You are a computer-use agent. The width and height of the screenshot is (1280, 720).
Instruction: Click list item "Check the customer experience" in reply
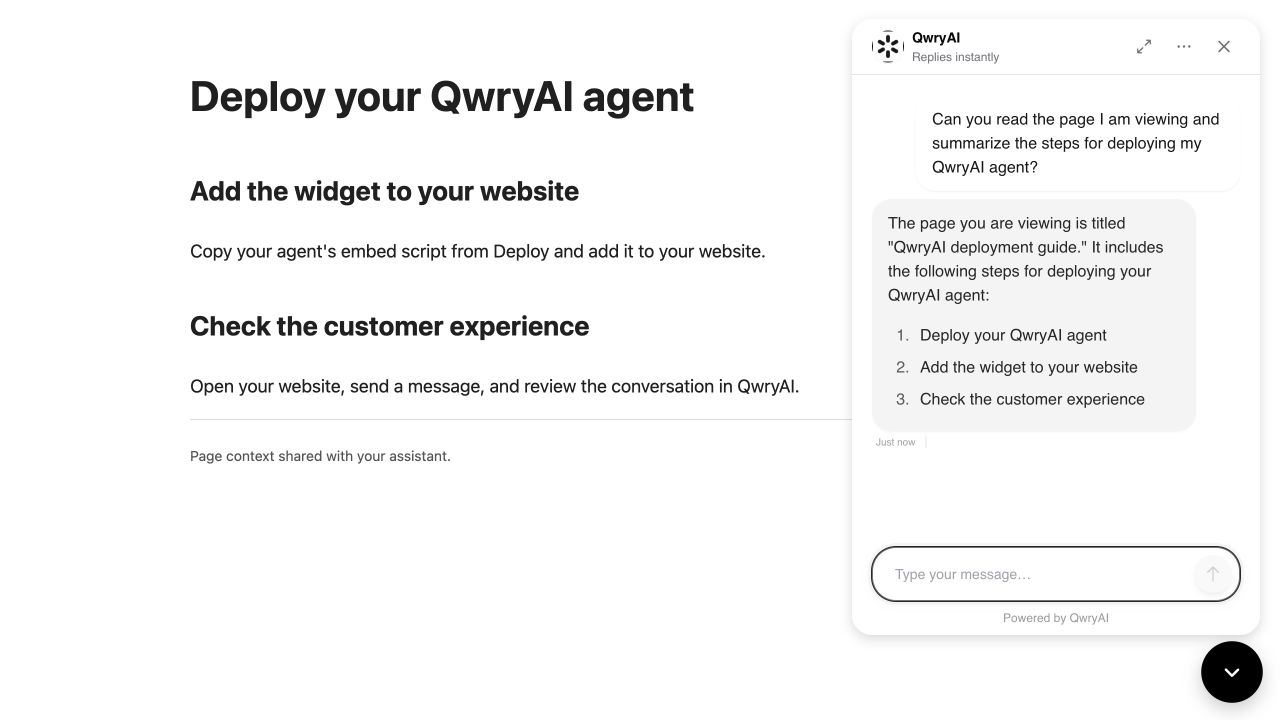[1032, 399]
